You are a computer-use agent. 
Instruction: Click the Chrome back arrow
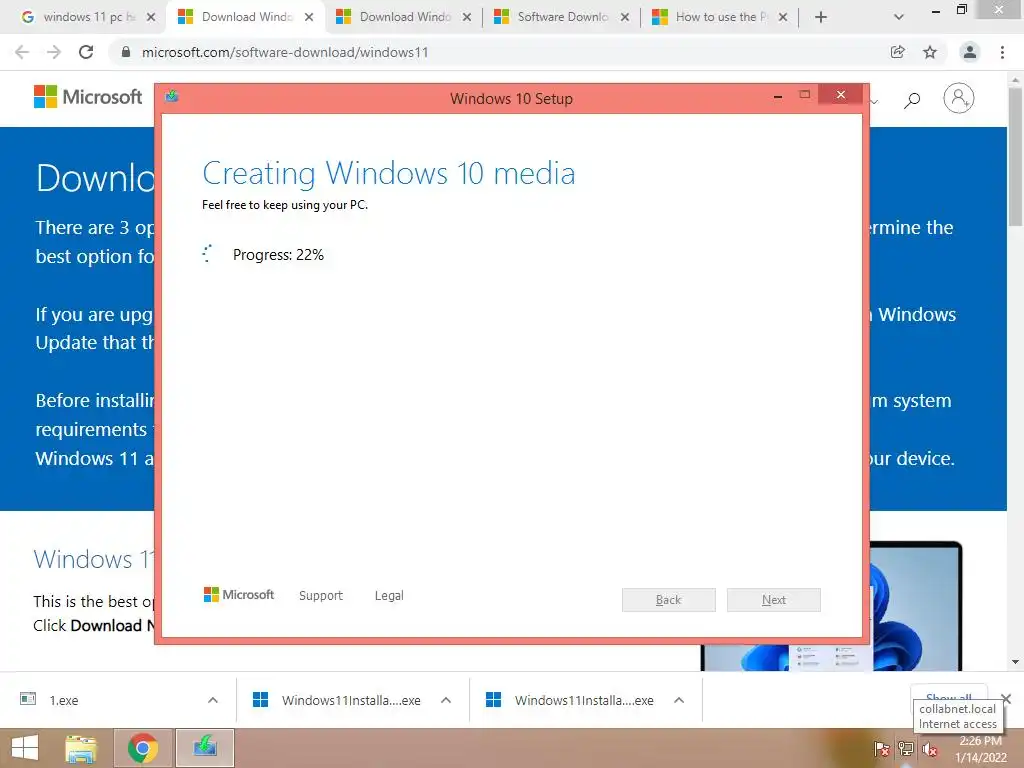tap(22, 52)
